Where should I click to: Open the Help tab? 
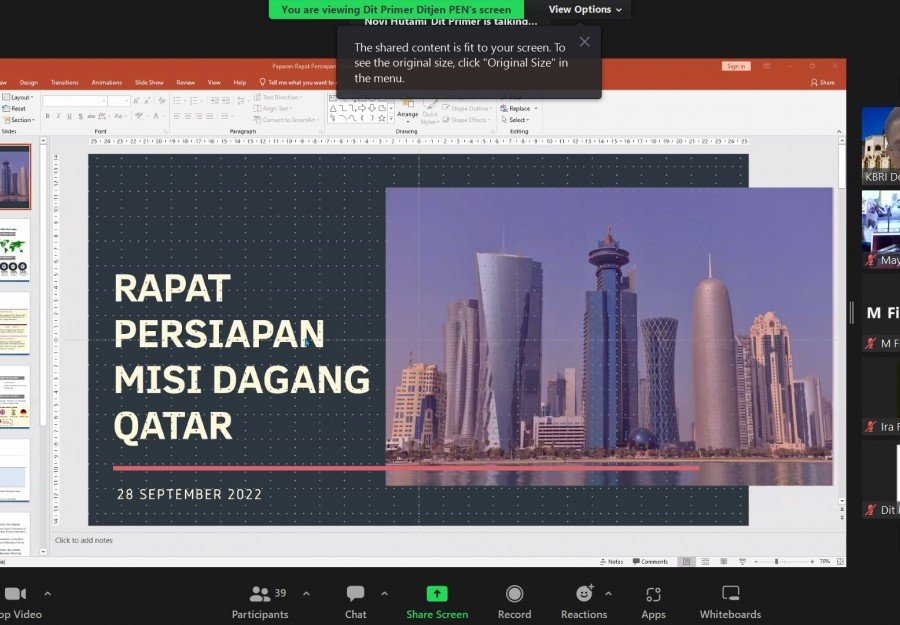click(x=240, y=83)
